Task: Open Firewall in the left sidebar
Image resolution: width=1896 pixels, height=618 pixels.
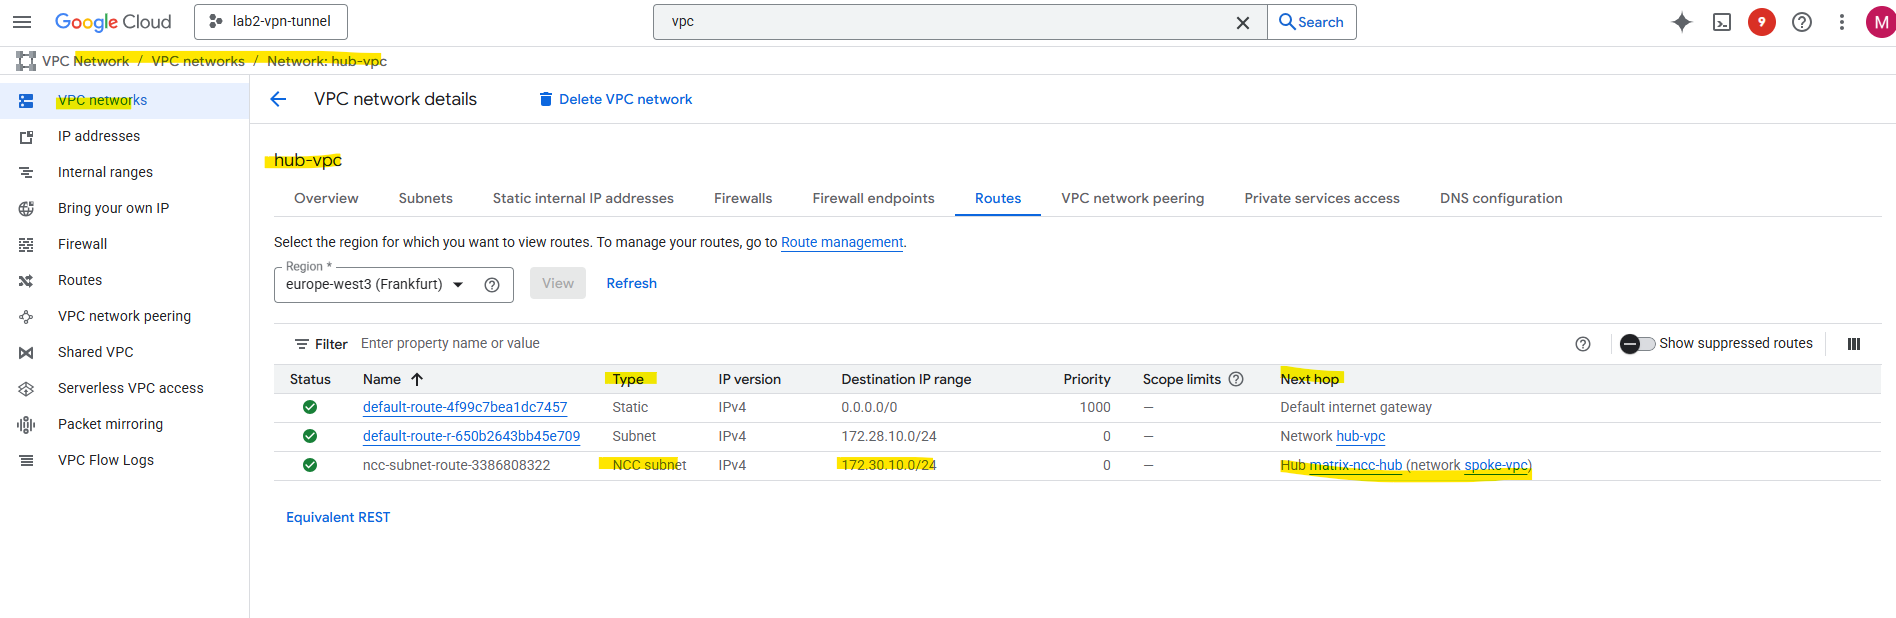Action: [82, 244]
